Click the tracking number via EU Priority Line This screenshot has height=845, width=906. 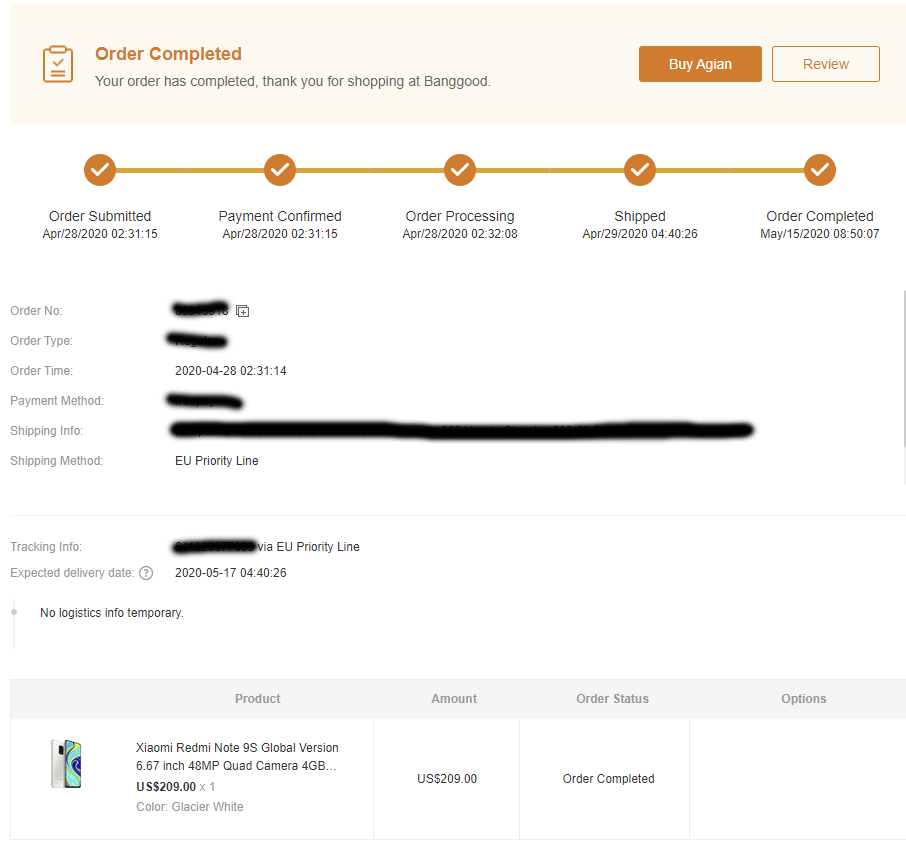[x=216, y=547]
